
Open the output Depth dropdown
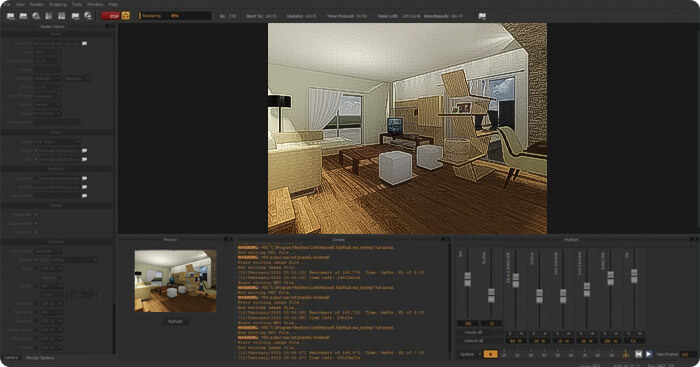click(57, 142)
